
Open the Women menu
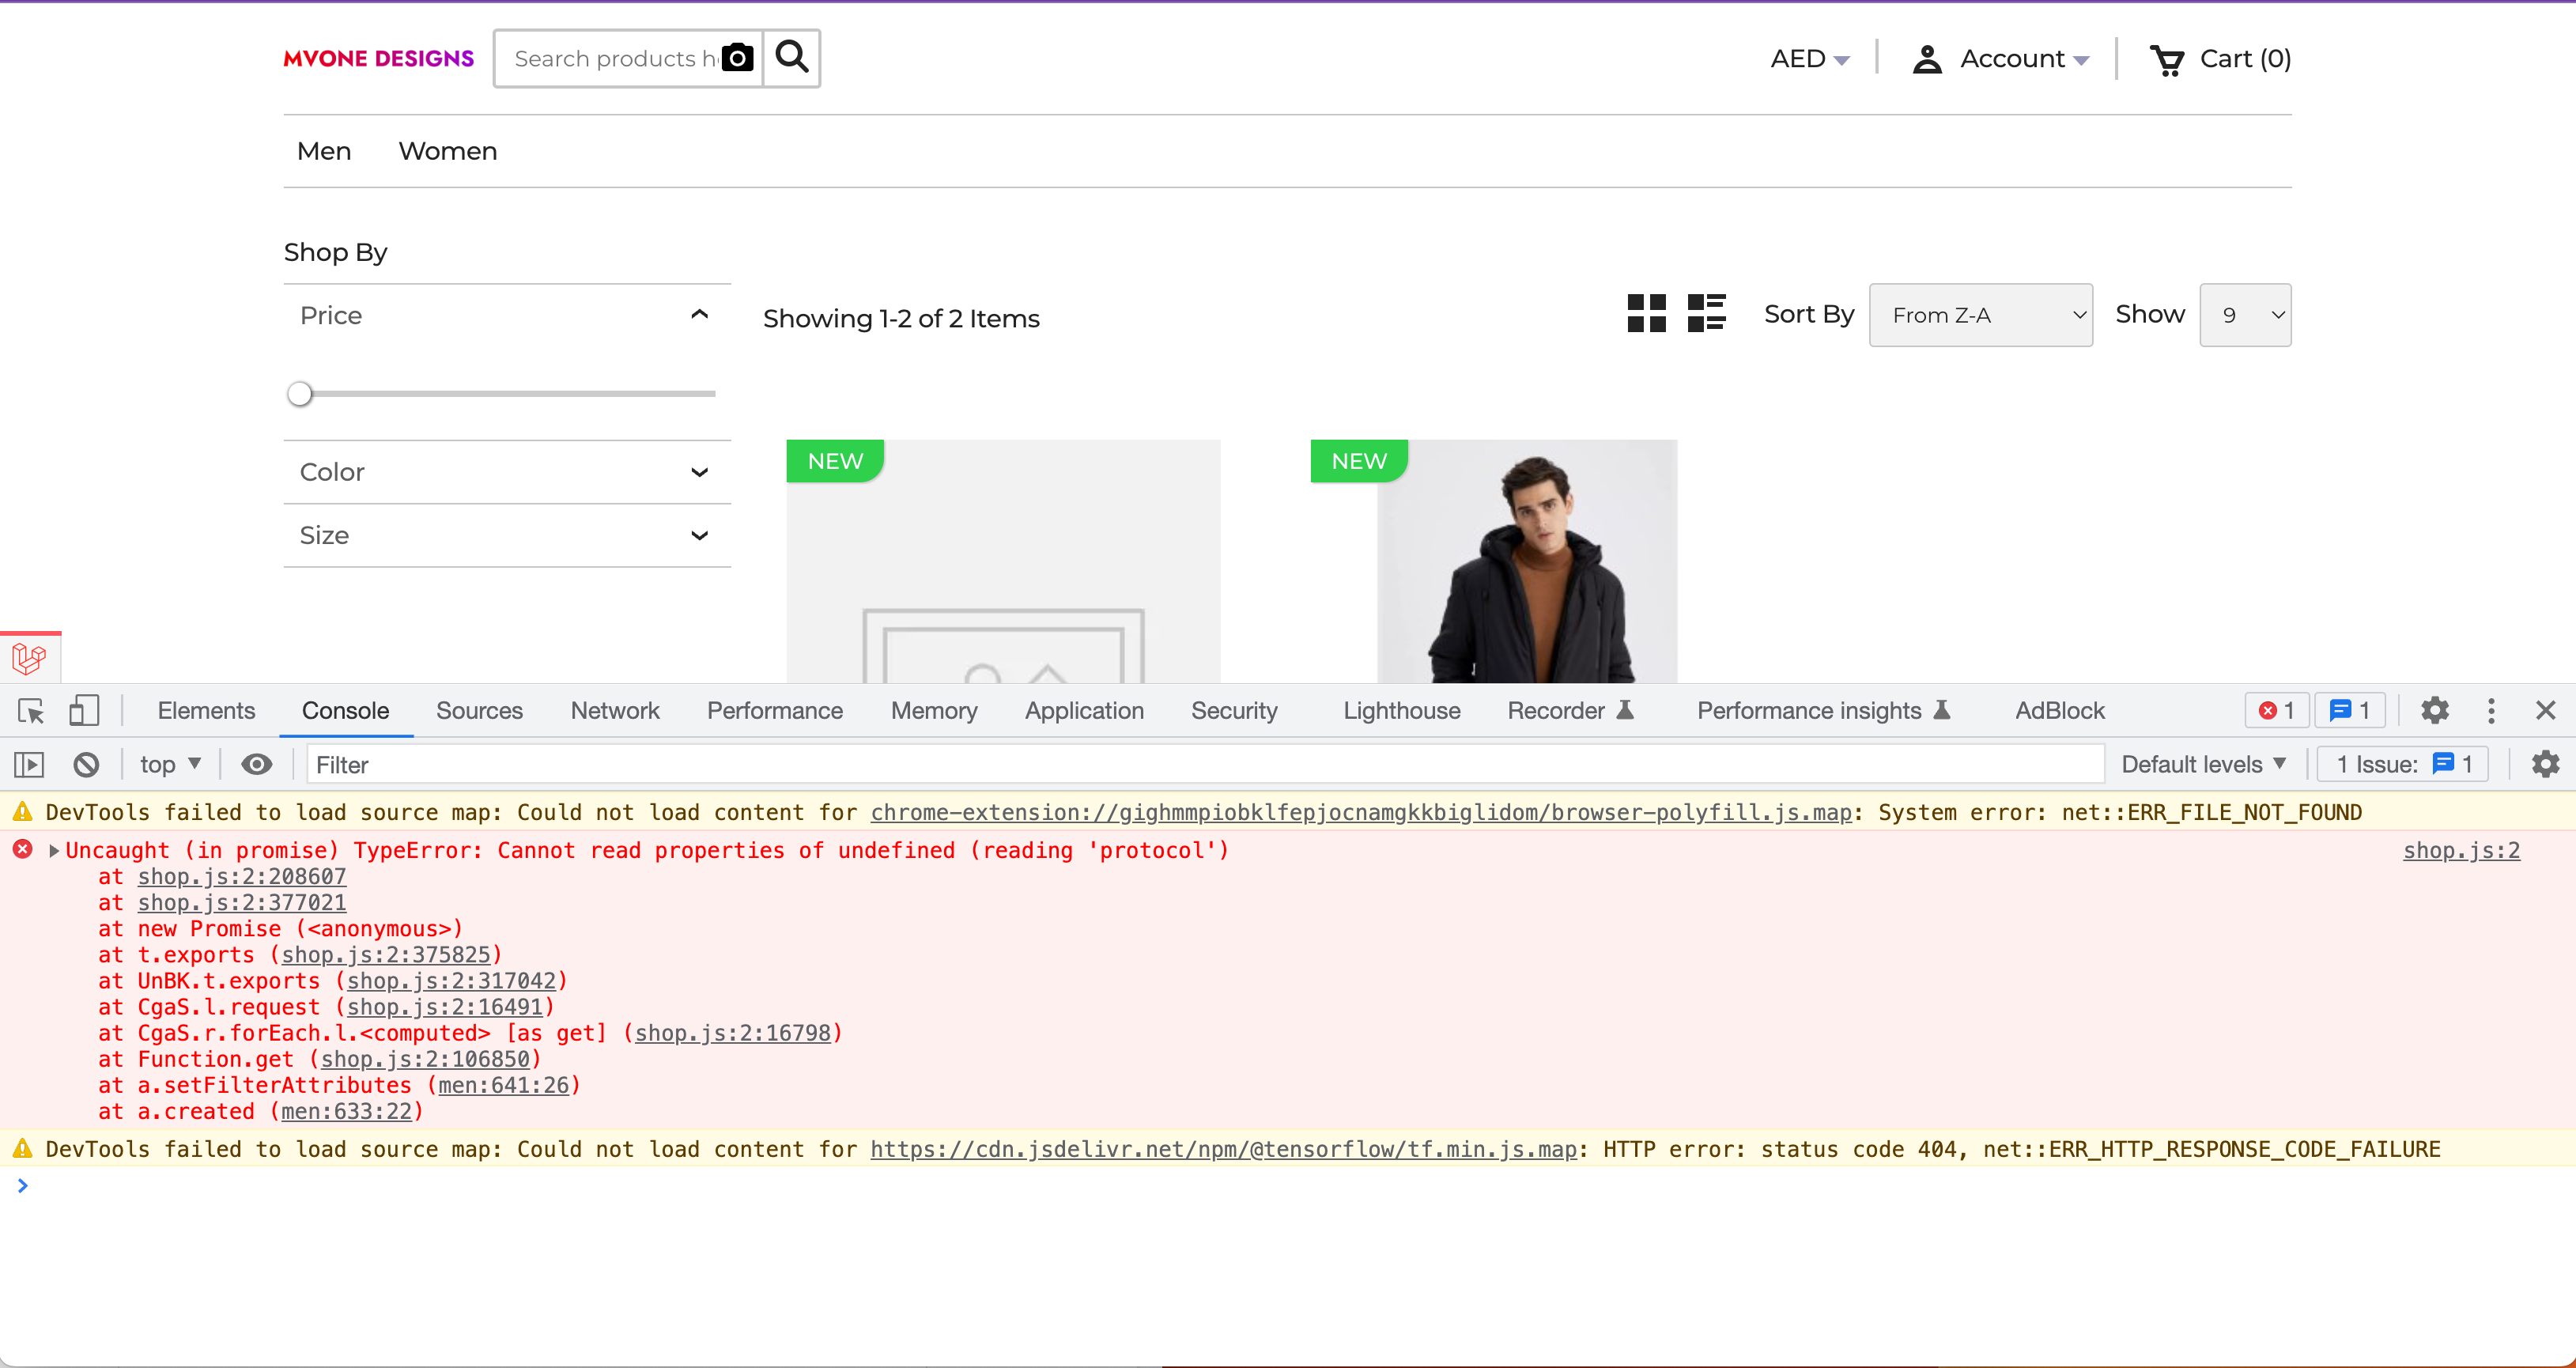[x=447, y=150]
